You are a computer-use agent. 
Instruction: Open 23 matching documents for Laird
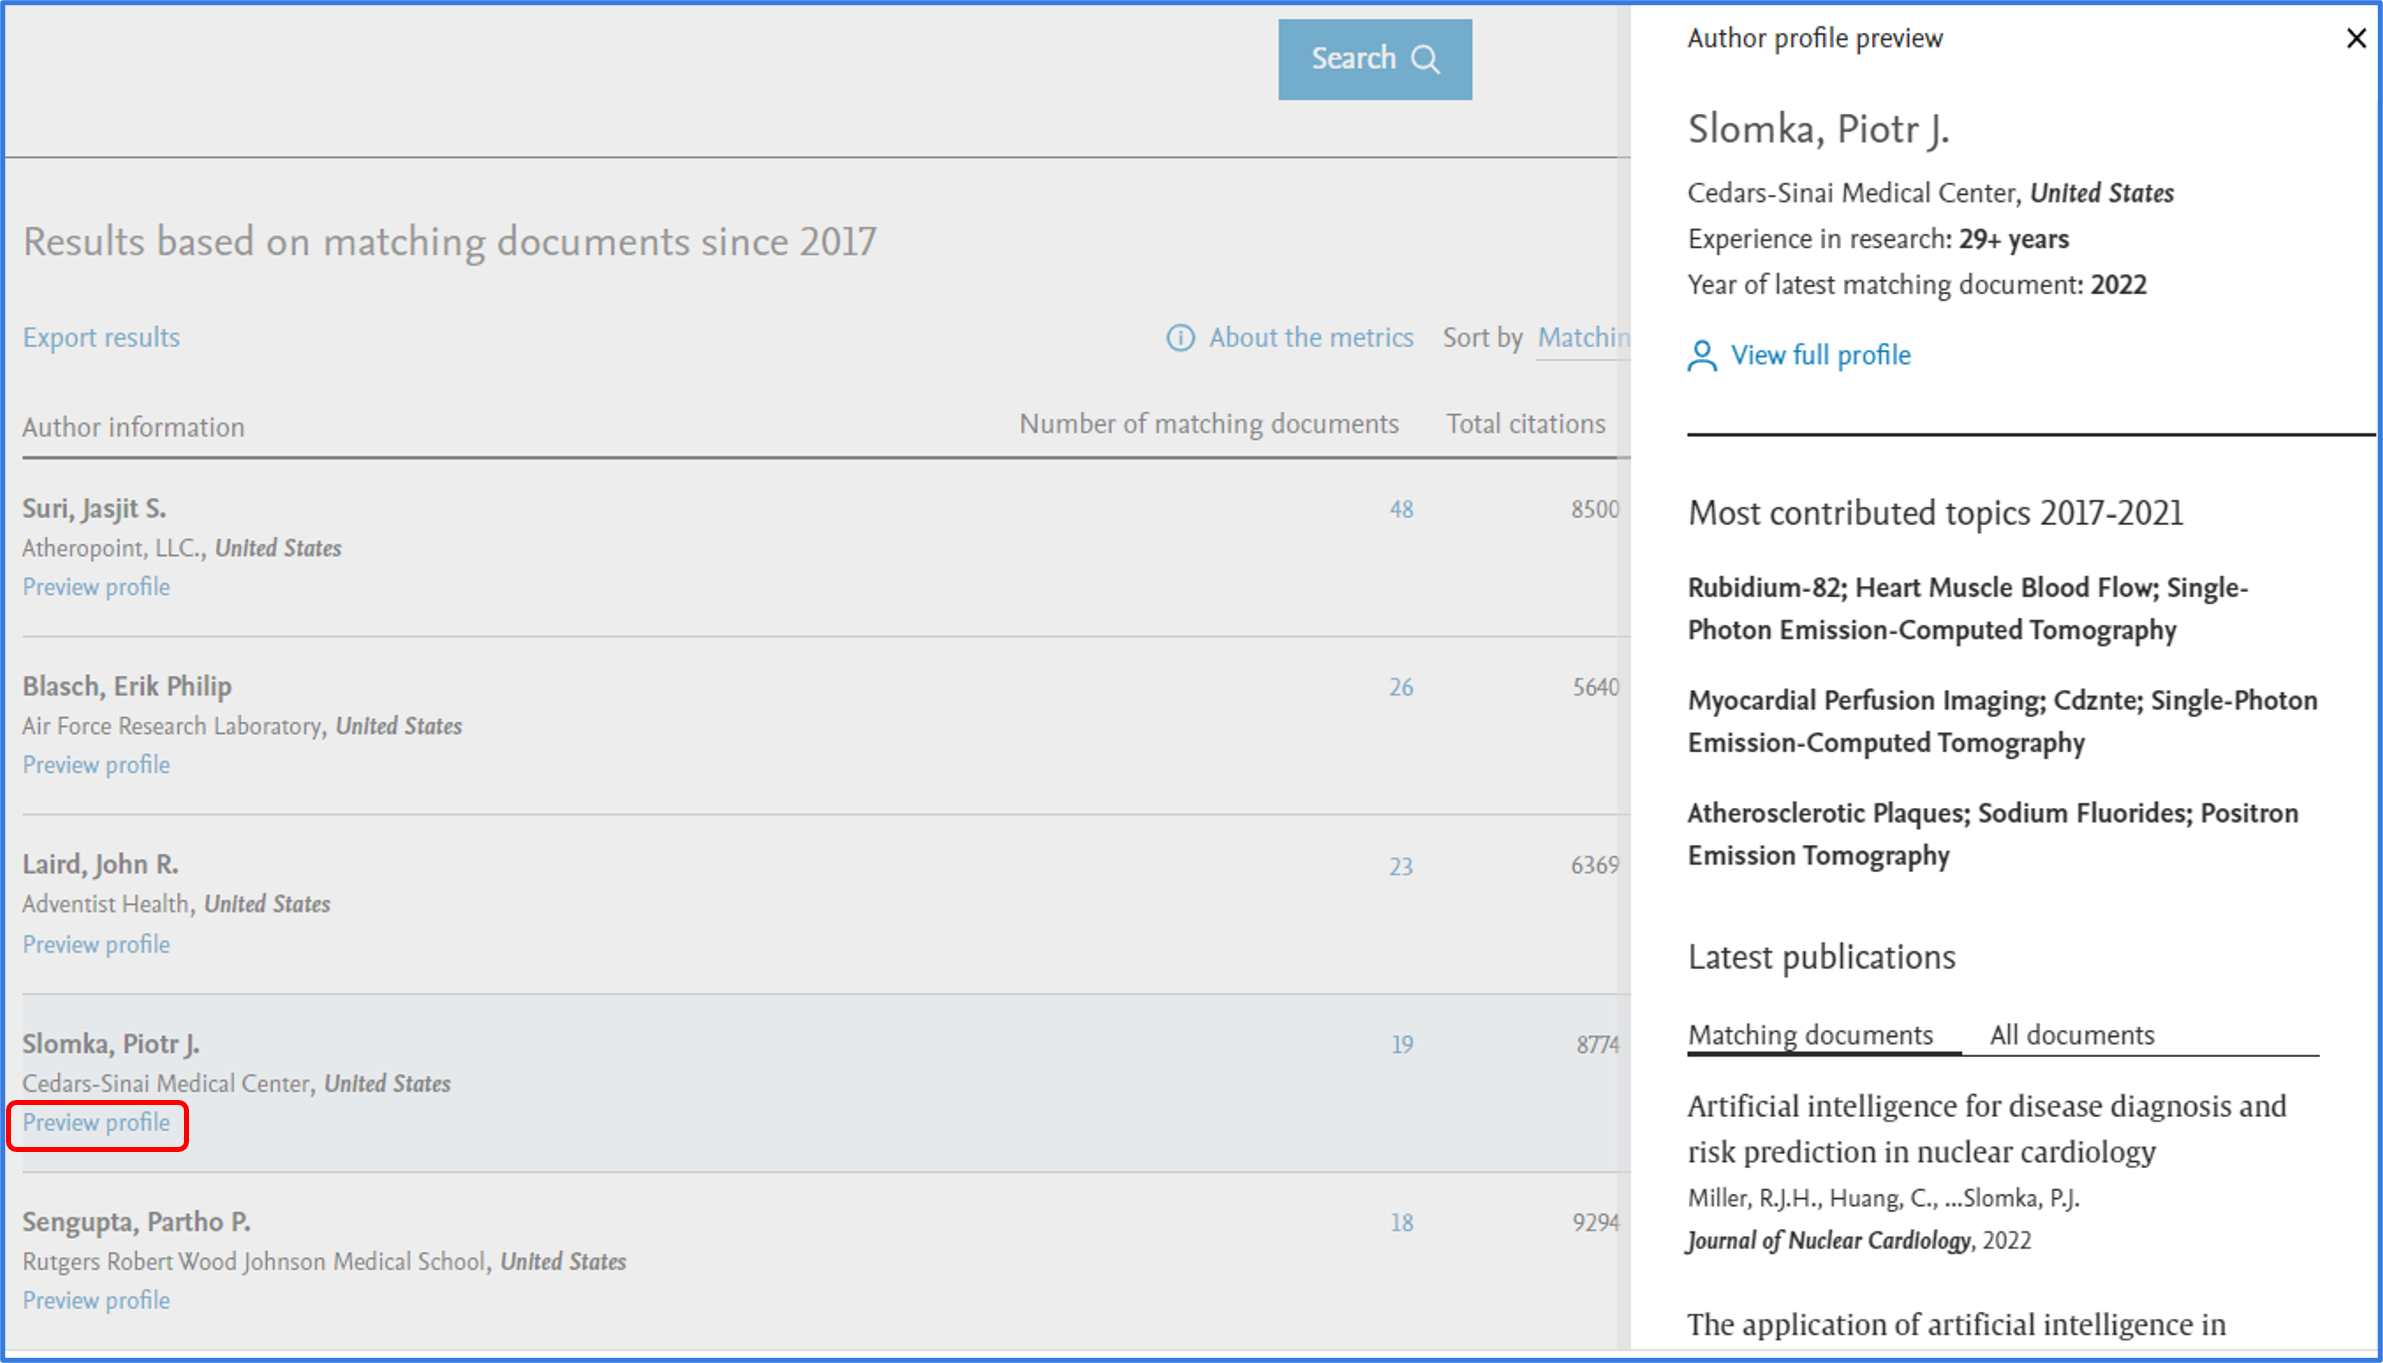1401,867
